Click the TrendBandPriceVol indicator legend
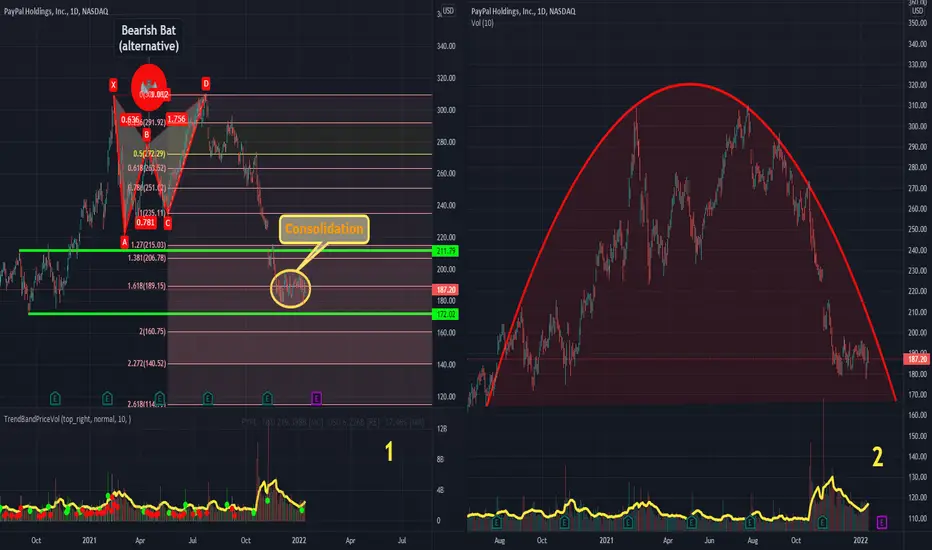Image resolution: width=932 pixels, height=550 pixels. 68,419
